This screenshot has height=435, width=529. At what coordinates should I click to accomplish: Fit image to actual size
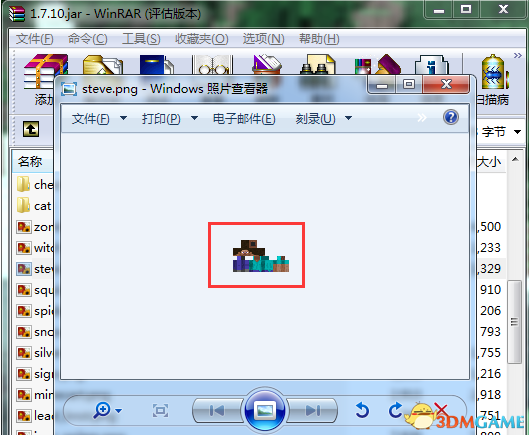point(160,411)
